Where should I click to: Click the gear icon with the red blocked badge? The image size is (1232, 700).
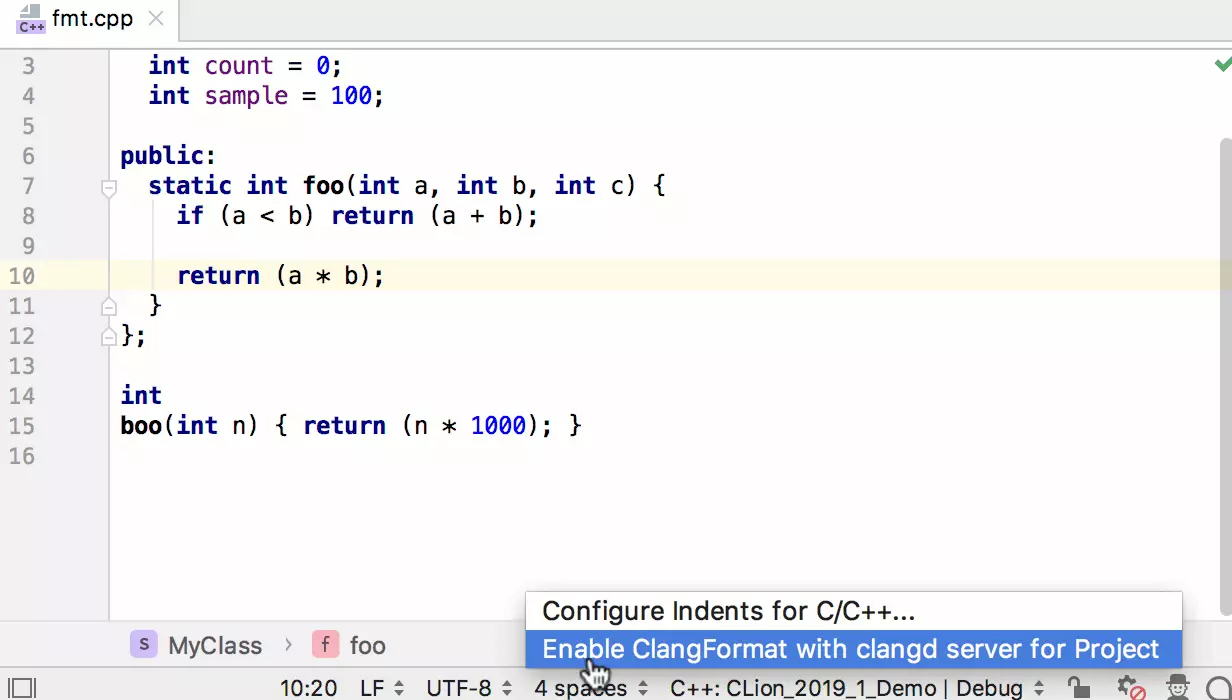pyautogui.click(x=1130, y=688)
